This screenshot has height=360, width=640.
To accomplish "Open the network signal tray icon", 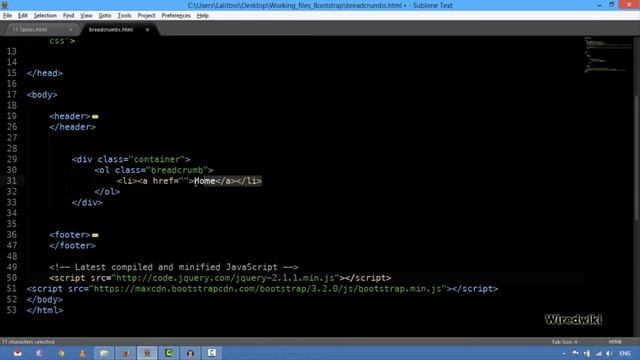I will 598,353.
